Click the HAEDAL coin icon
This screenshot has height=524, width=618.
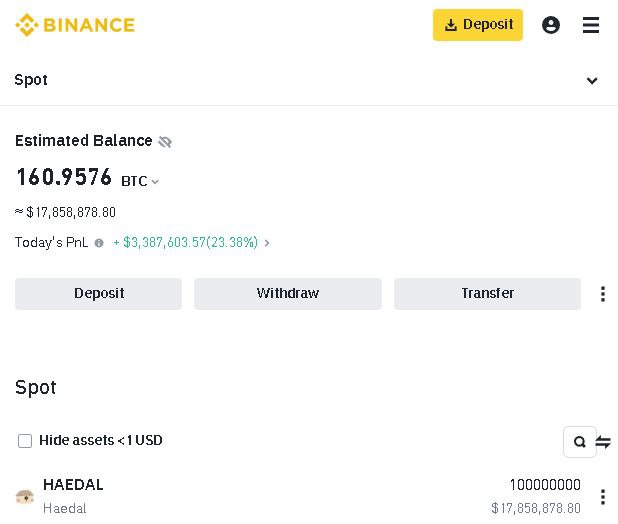coord(25,497)
